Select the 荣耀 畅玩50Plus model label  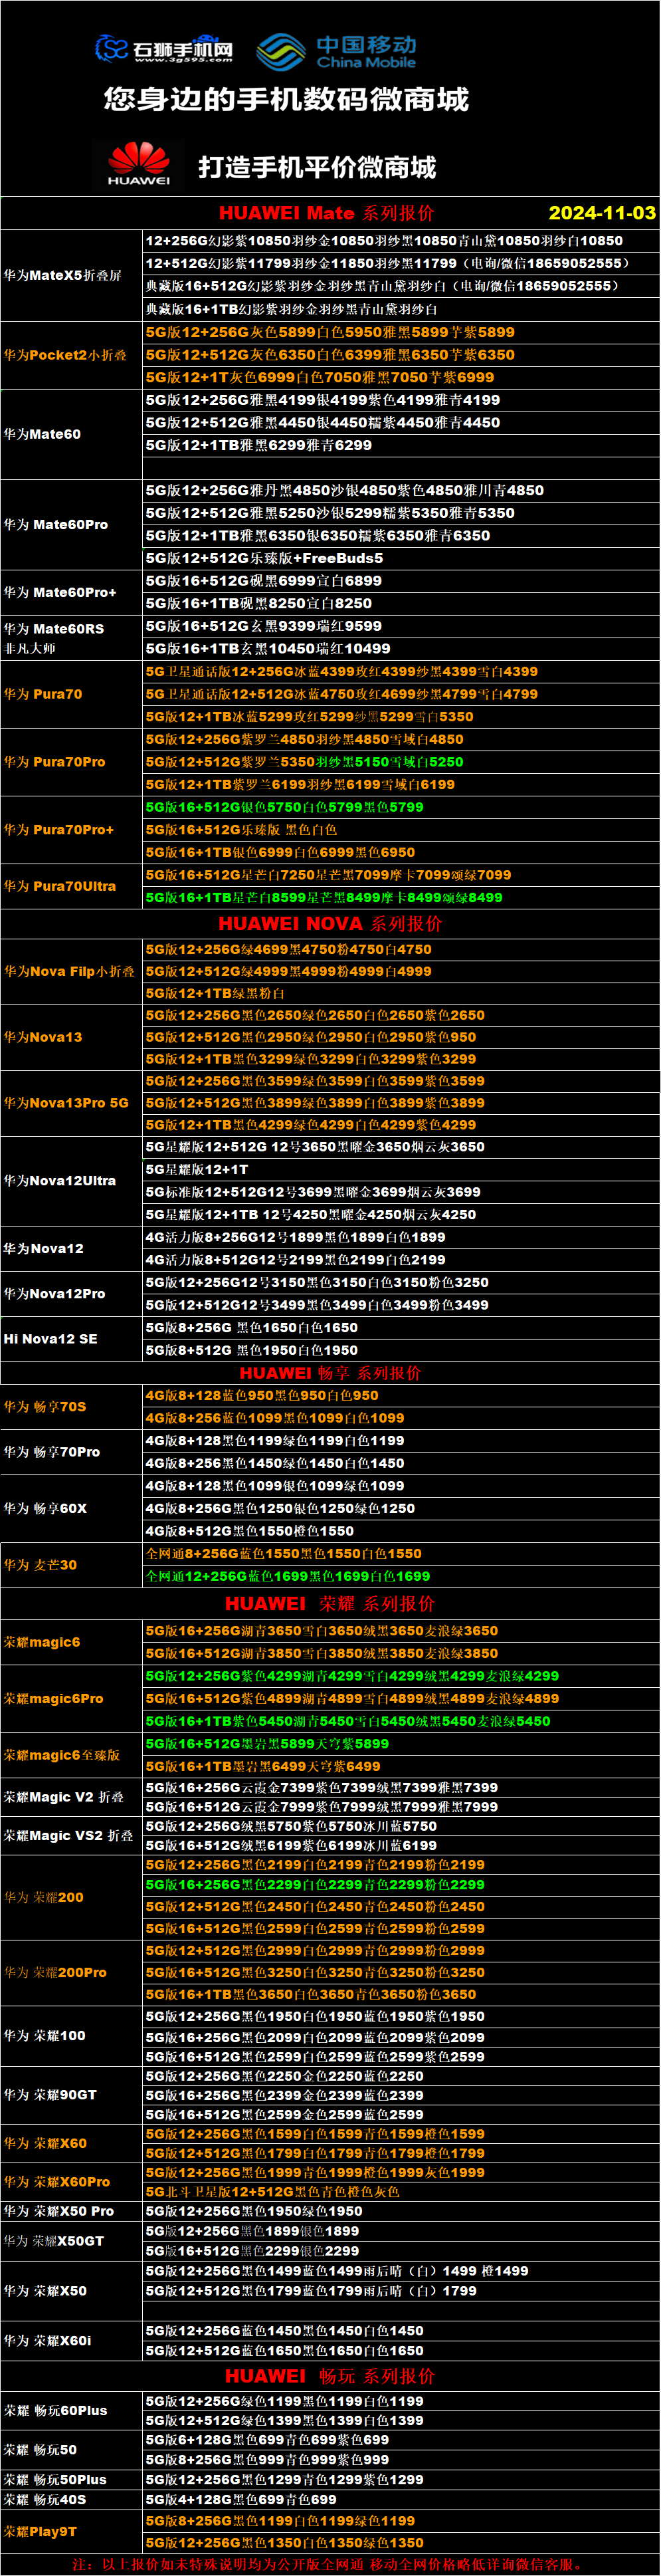click(55, 2480)
